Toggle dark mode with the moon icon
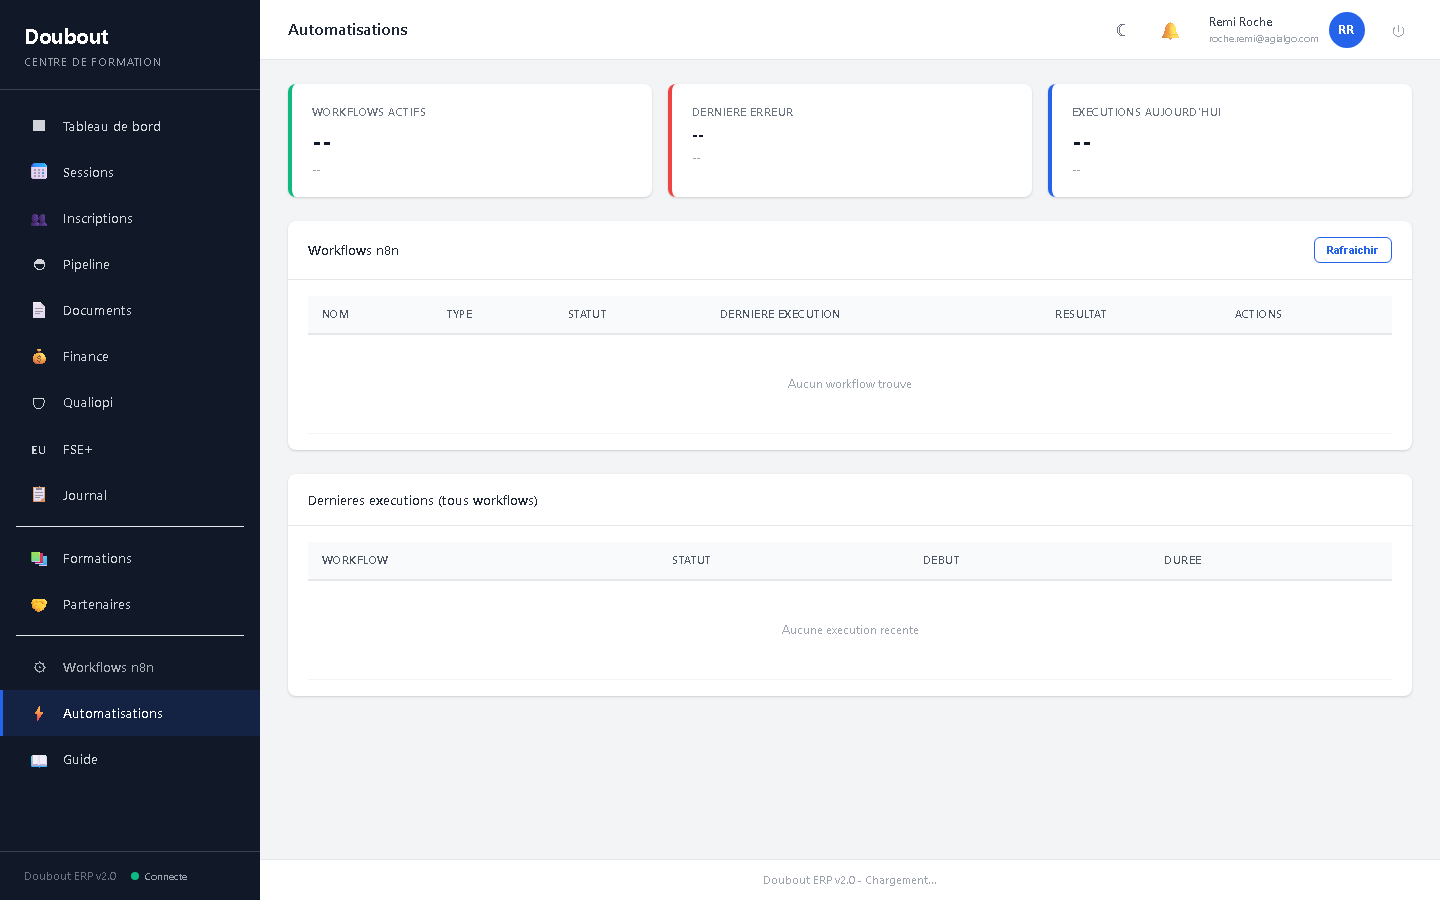The image size is (1440, 900). (x=1121, y=30)
